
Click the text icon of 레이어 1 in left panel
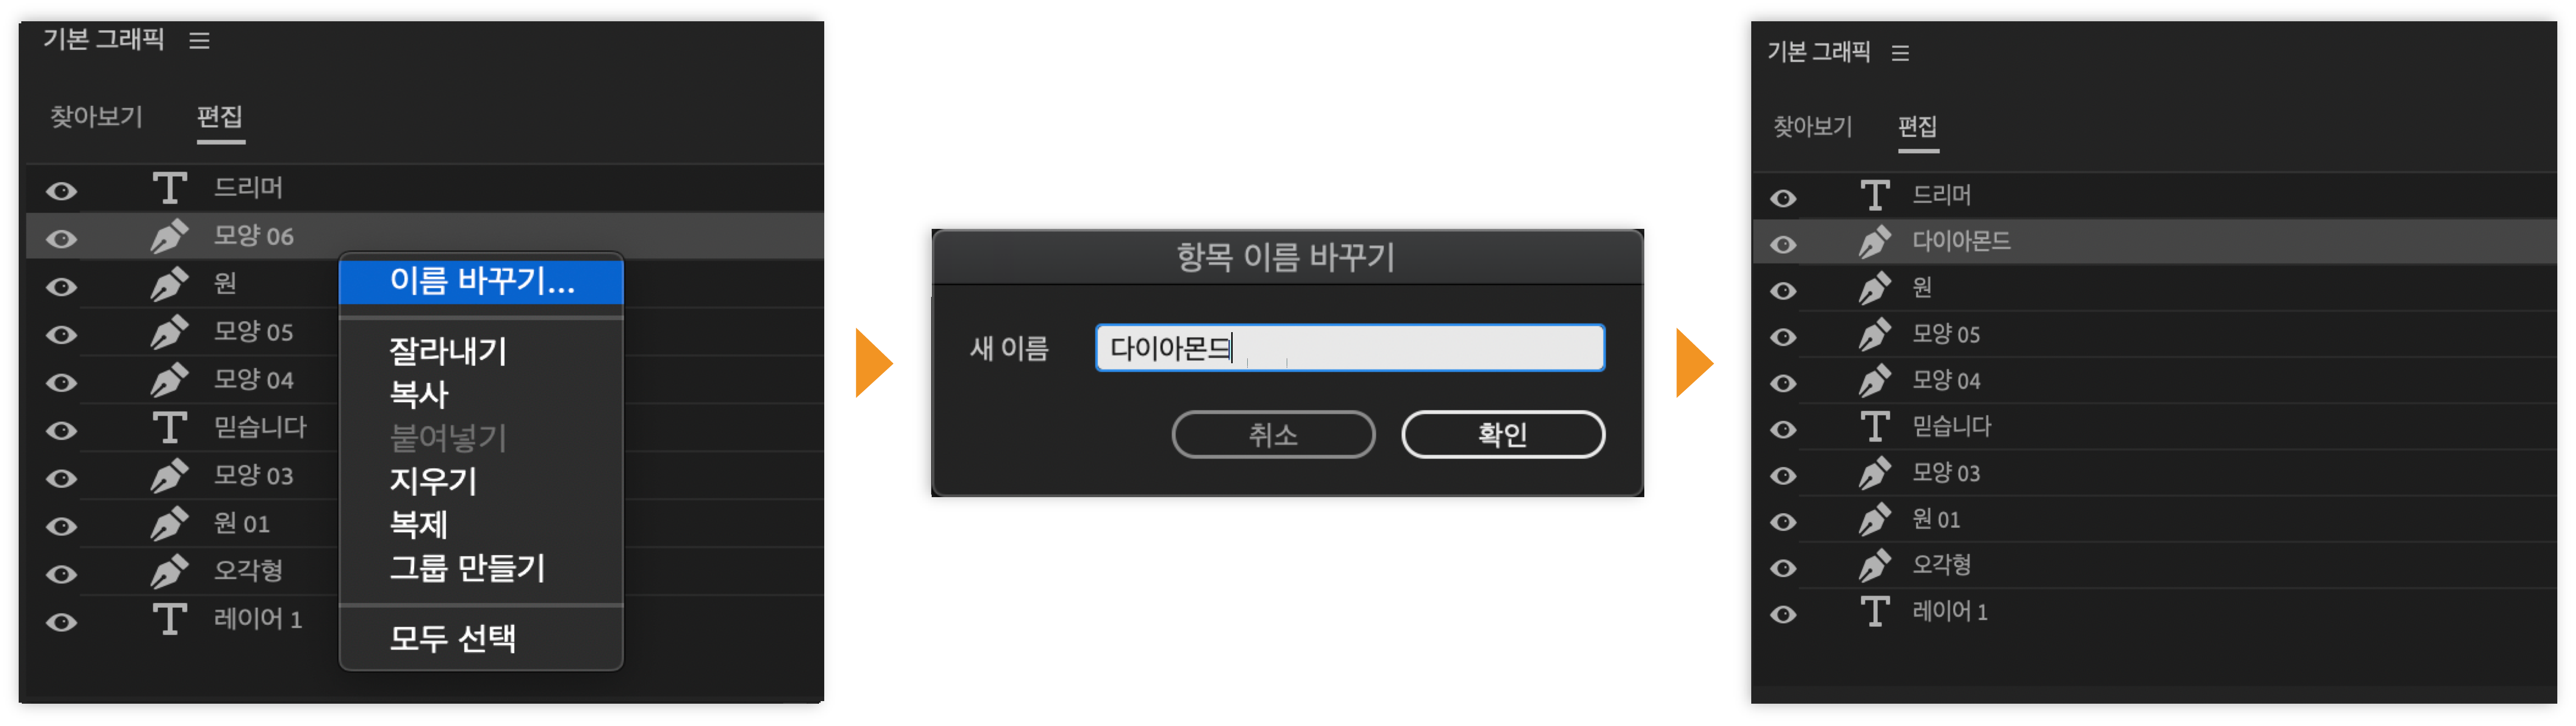pyautogui.click(x=170, y=620)
